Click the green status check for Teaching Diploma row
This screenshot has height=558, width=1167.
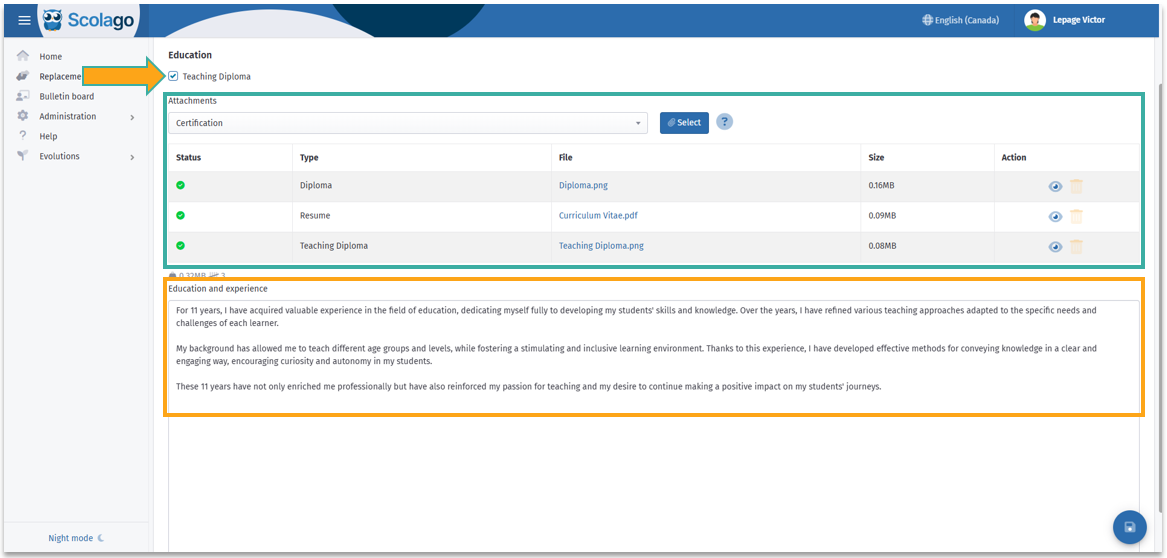click(x=181, y=246)
